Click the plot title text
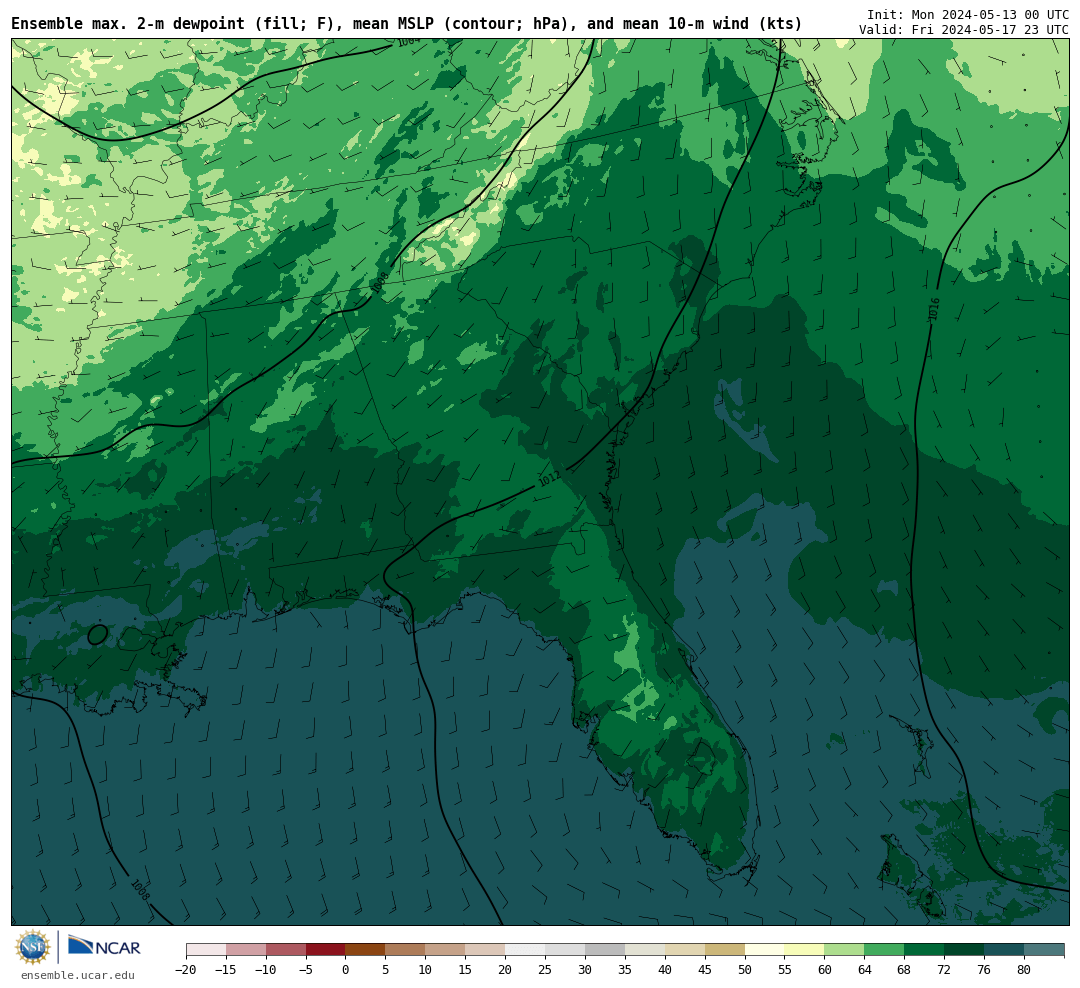 tap(406, 23)
